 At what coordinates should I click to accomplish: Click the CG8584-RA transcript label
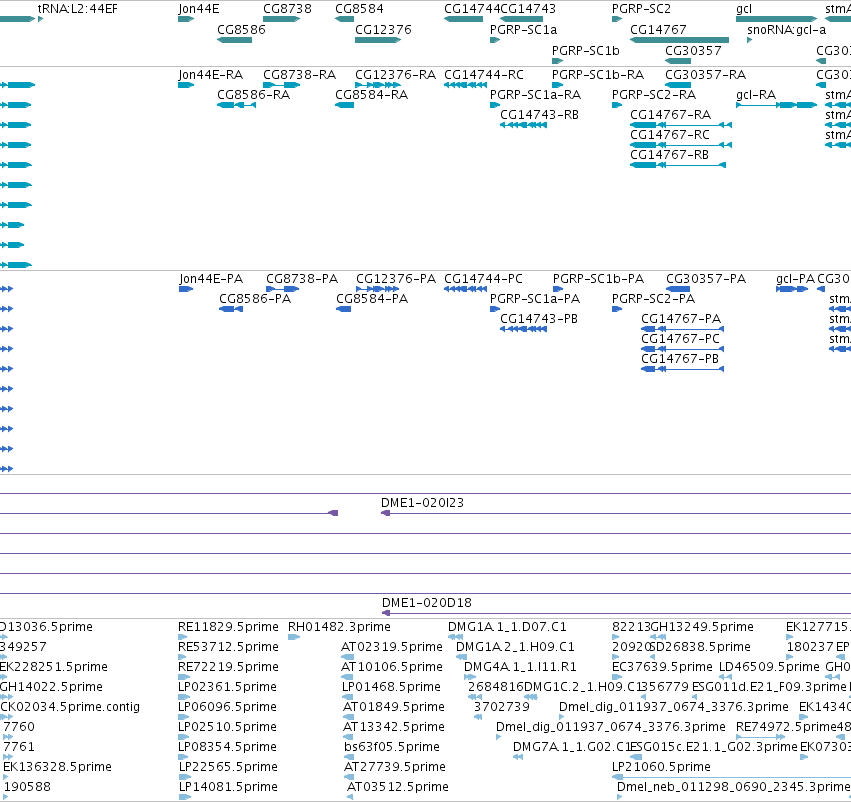coord(371,94)
